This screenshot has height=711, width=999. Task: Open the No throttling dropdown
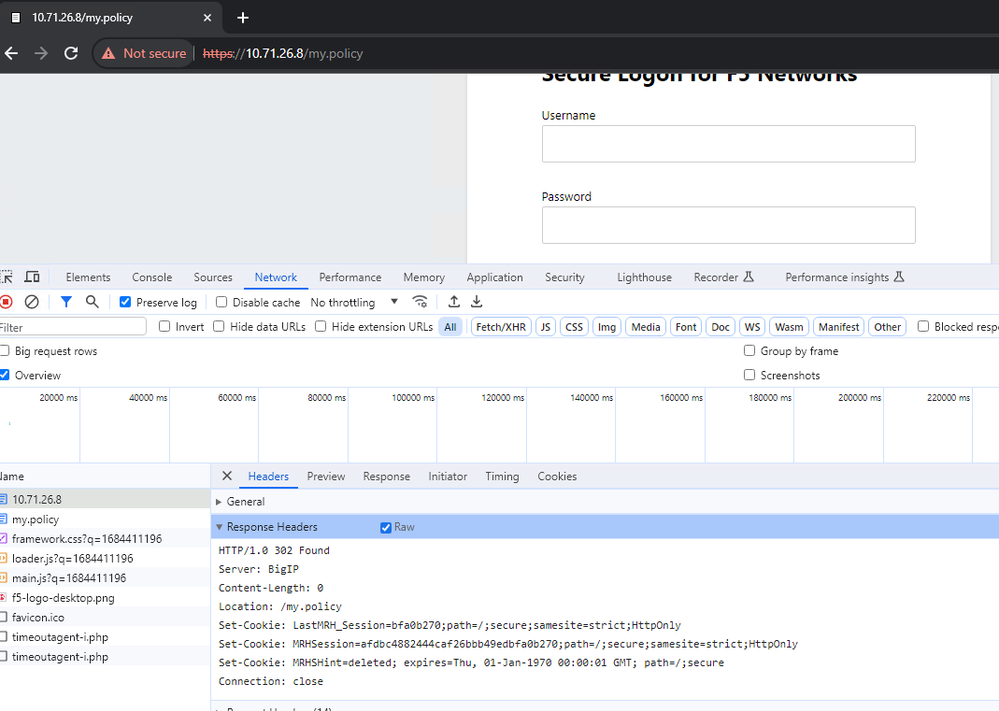[x=354, y=302]
